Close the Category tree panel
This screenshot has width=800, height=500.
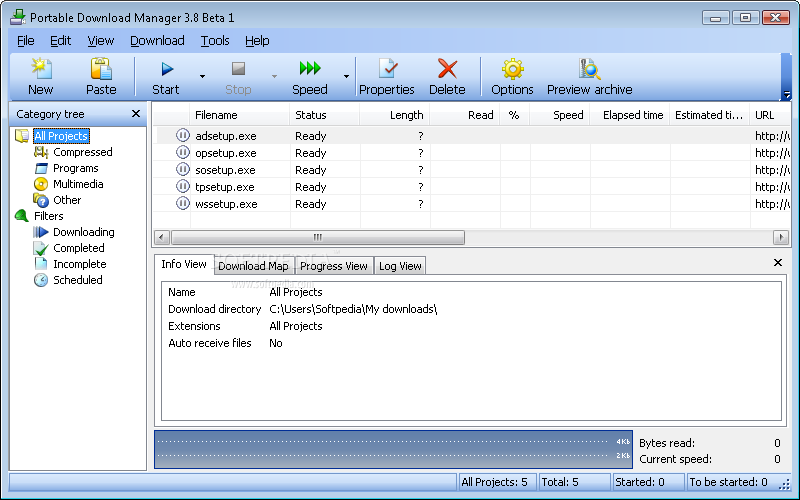coord(136,114)
